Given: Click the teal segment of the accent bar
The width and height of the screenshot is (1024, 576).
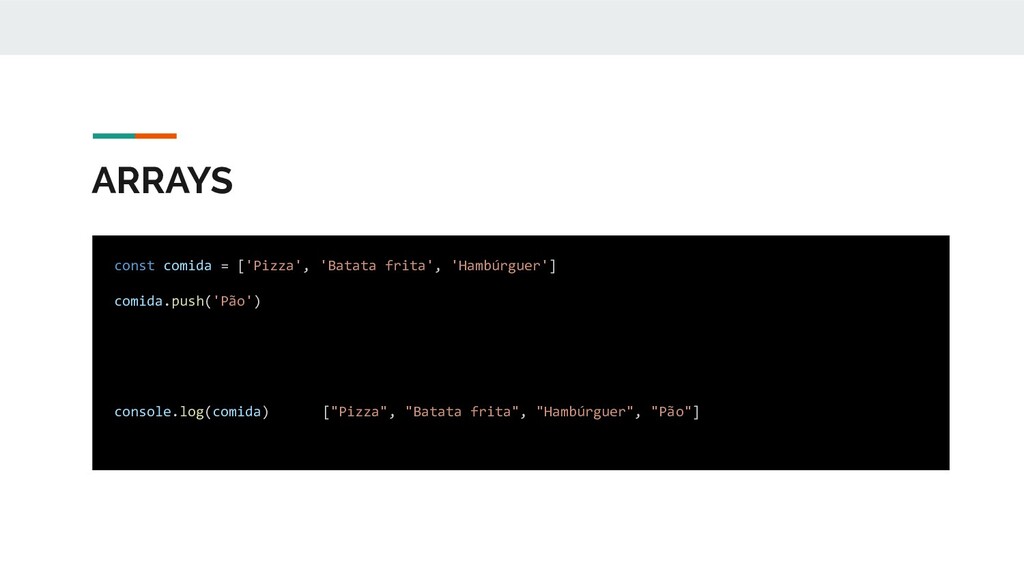Looking at the screenshot, I should tap(114, 136).
